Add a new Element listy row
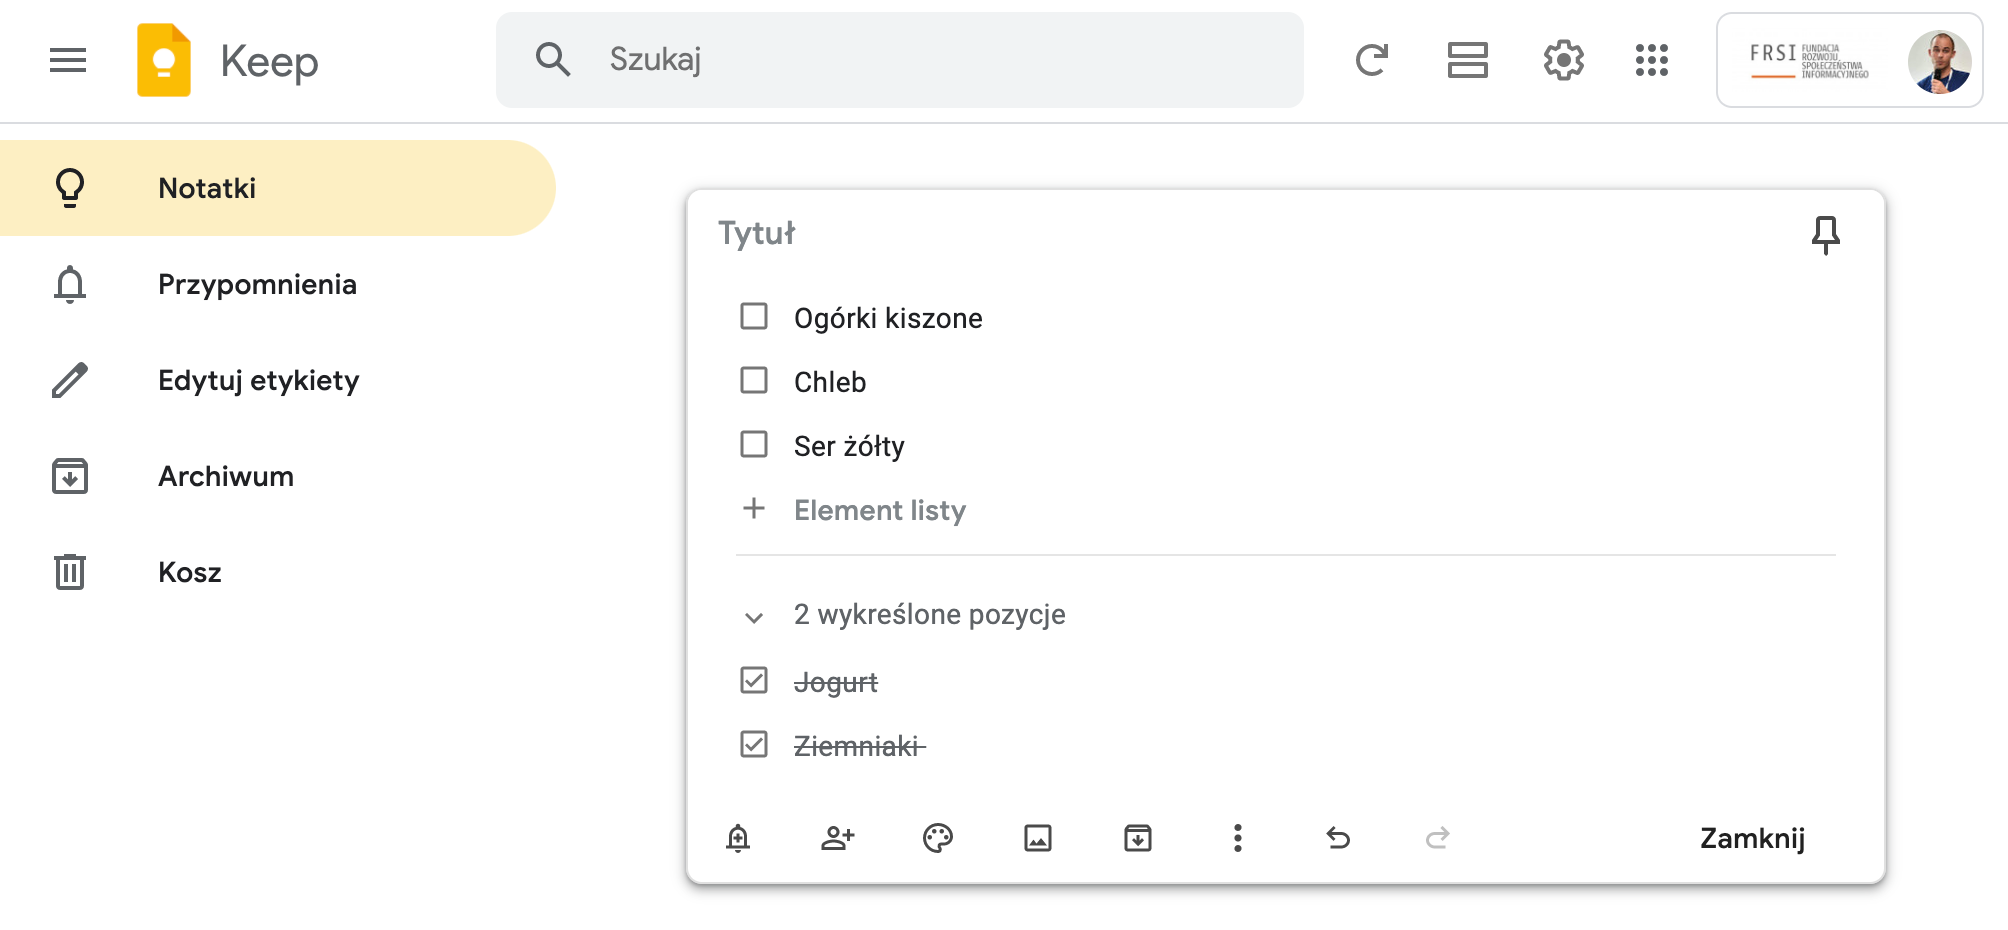 pyautogui.click(x=880, y=510)
